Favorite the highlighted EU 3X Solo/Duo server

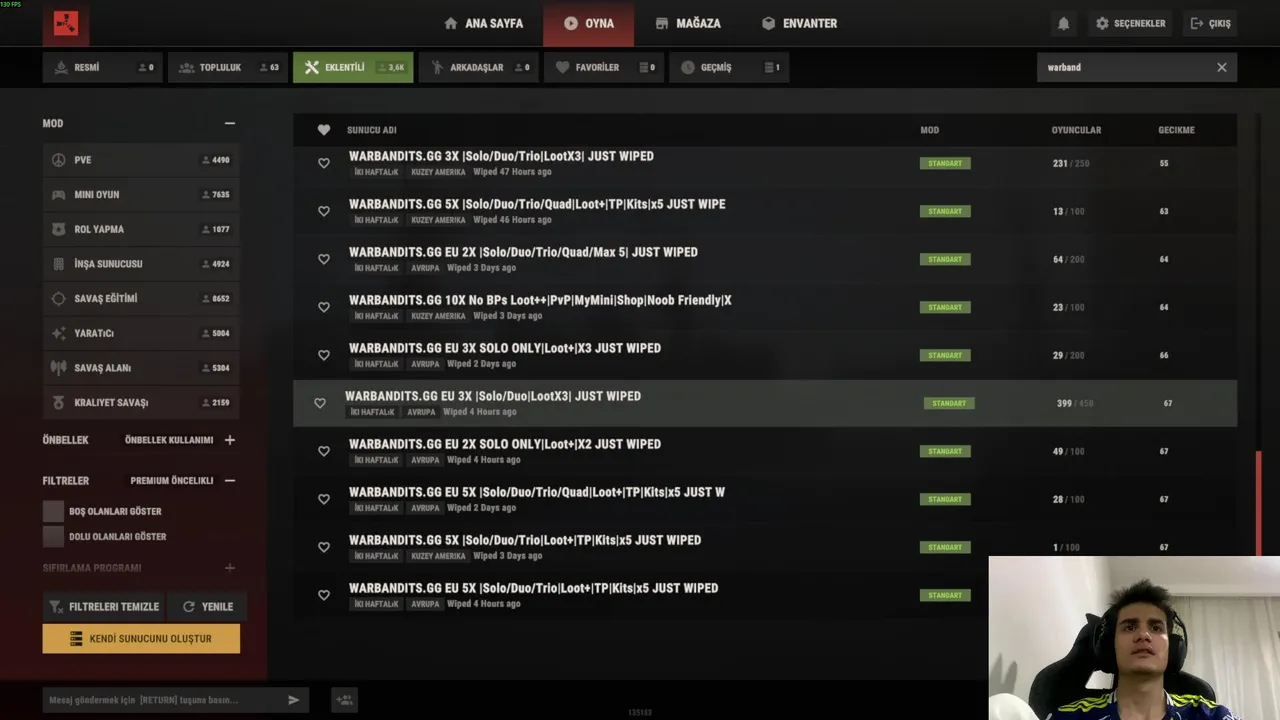pyautogui.click(x=320, y=403)
